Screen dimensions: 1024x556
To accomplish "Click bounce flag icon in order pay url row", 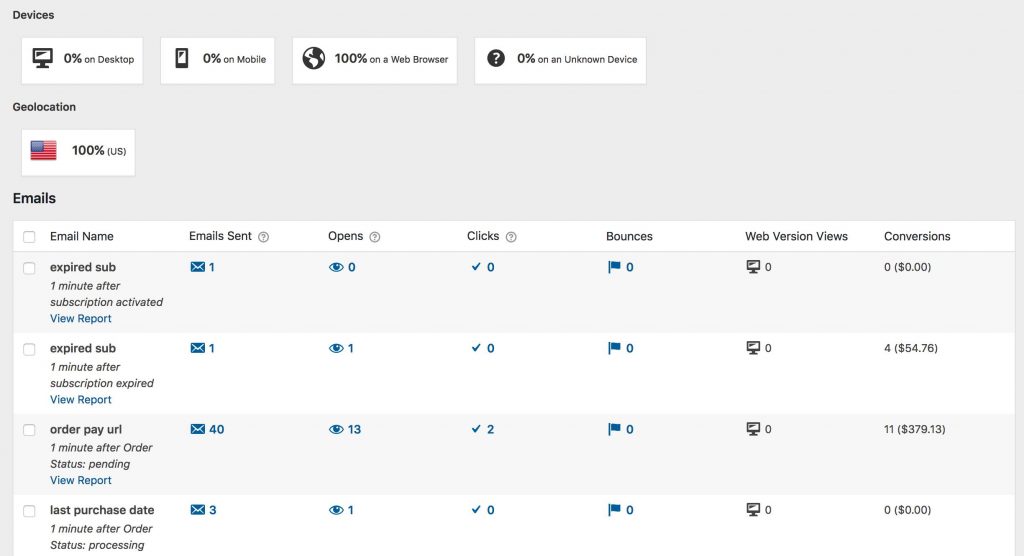I will coord(615,429).
